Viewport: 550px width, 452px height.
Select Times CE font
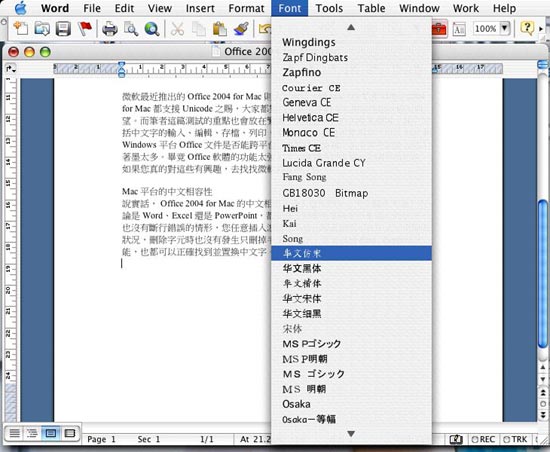click(x=351, y=148)
